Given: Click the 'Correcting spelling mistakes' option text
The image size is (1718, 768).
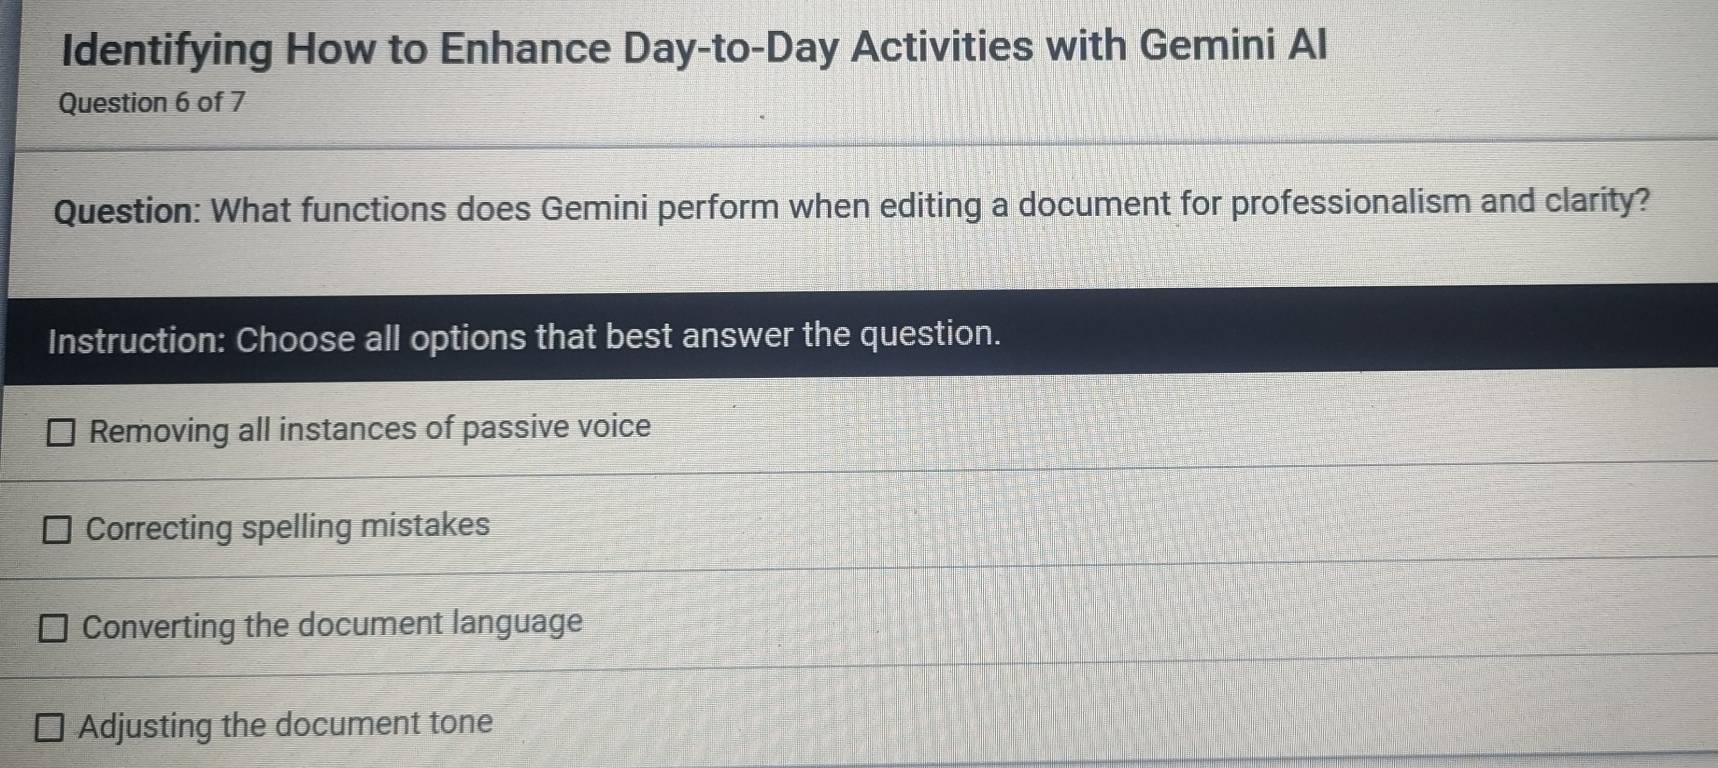Looking at the screenshot, I should [288, 526].
